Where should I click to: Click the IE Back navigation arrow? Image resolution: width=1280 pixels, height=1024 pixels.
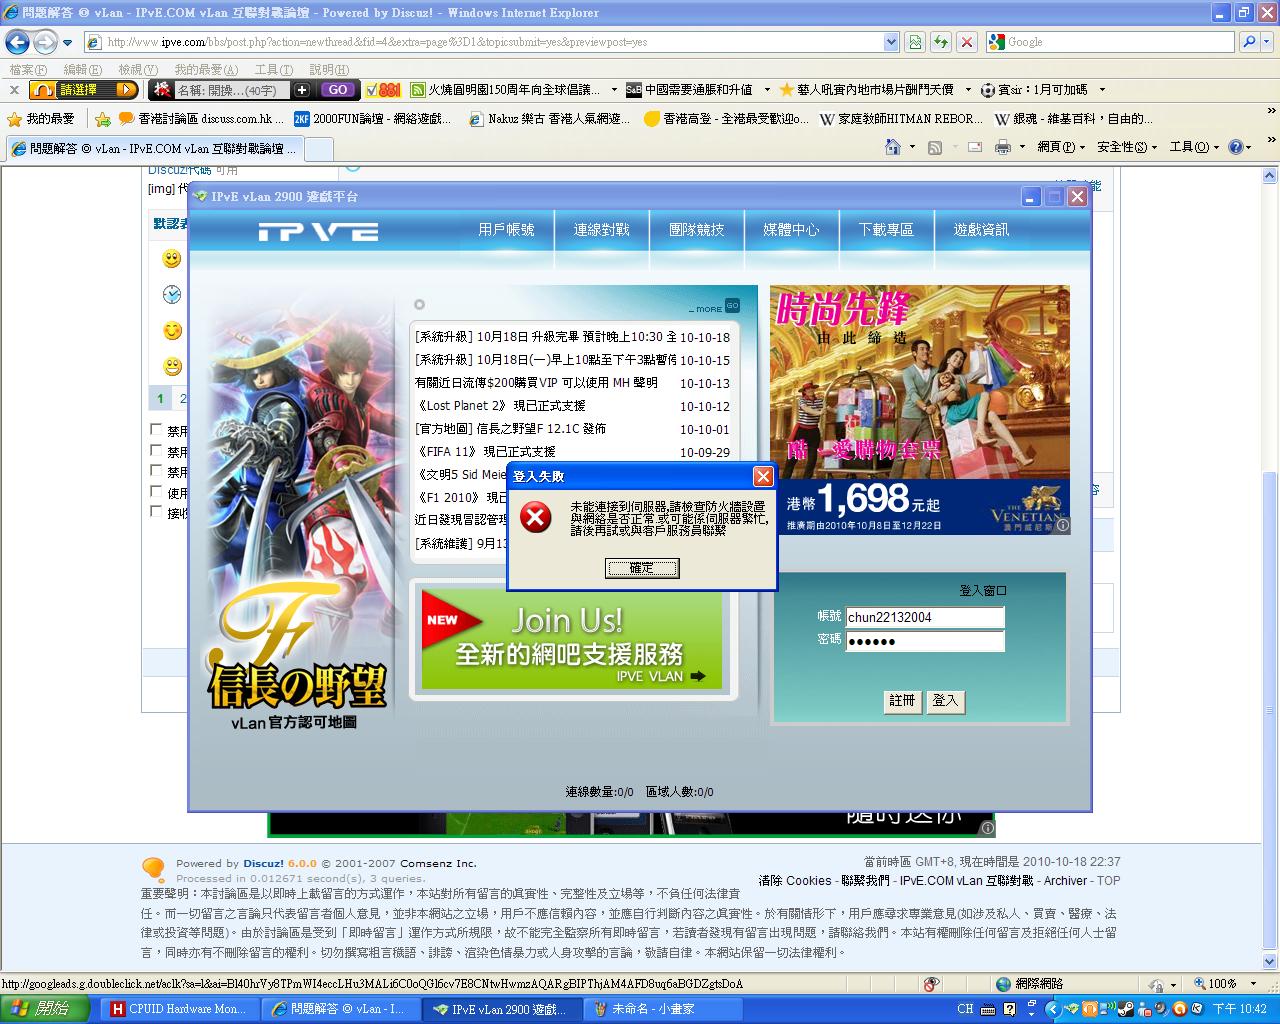(18, 42)
